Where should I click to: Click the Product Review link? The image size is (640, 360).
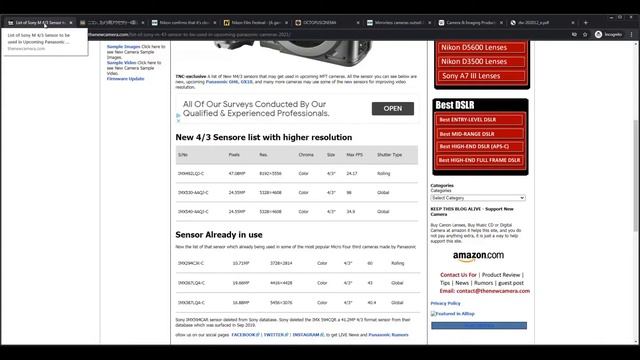coord(501,275)
